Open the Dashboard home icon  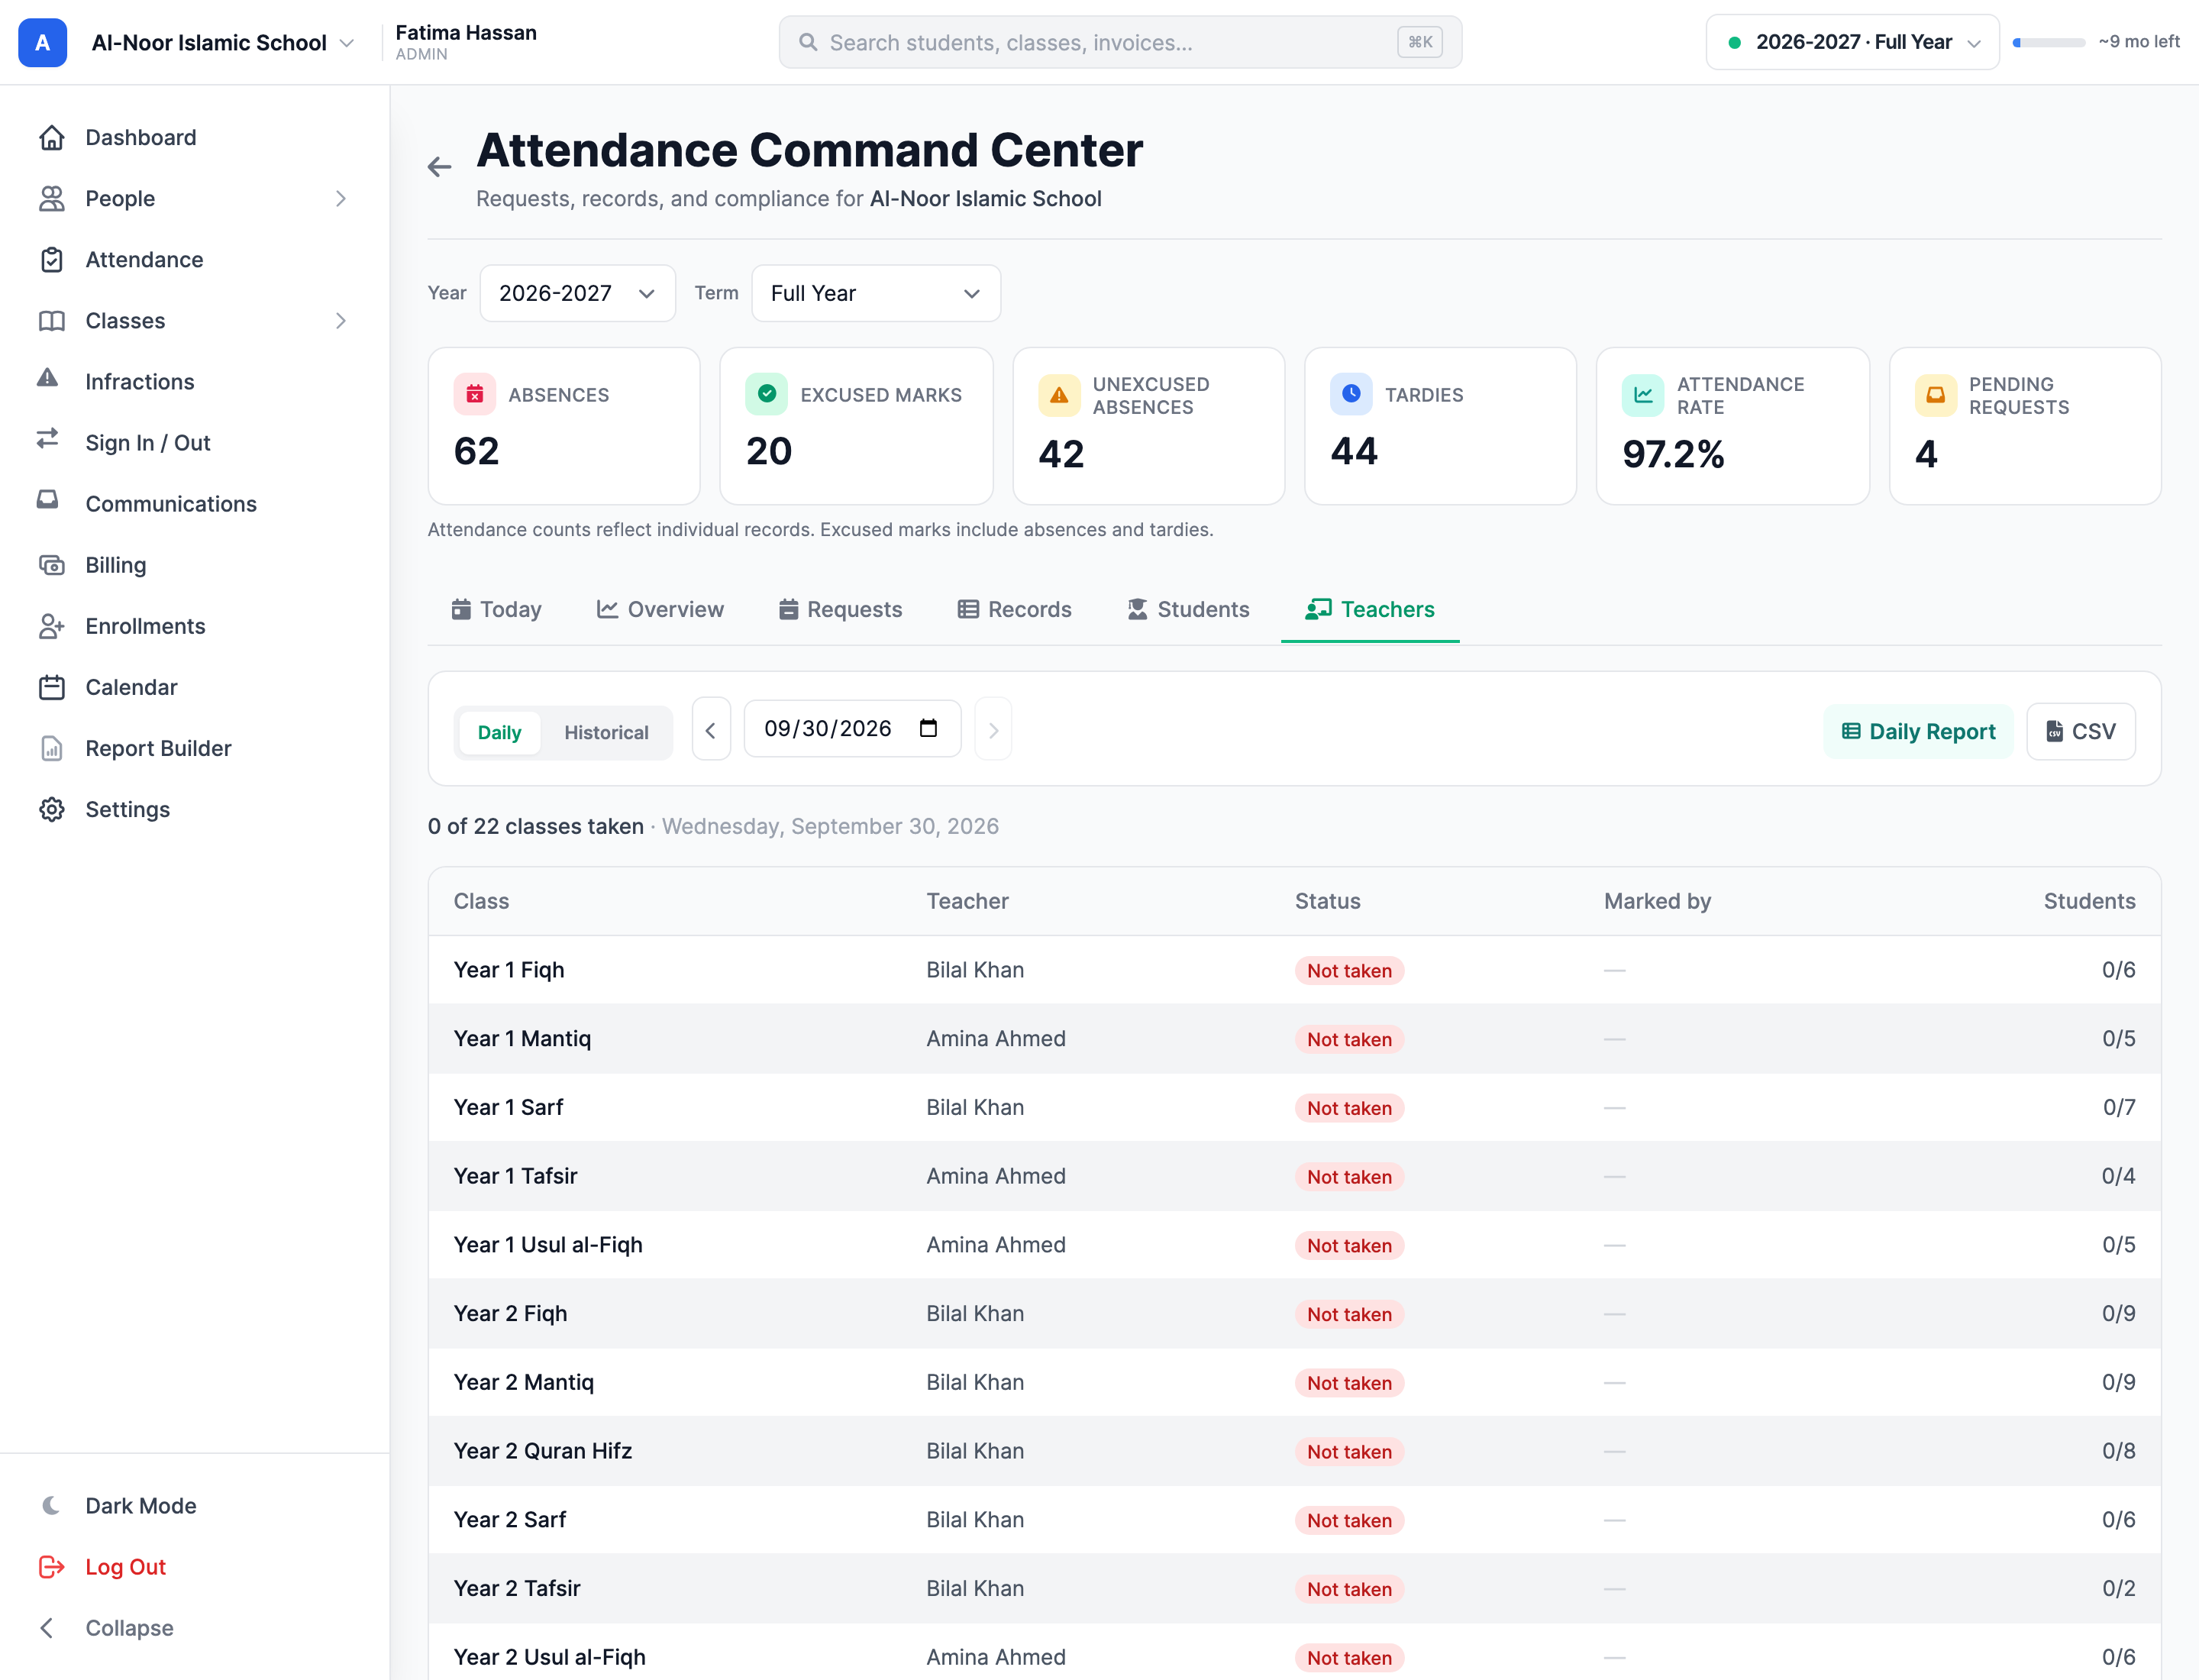52,138
